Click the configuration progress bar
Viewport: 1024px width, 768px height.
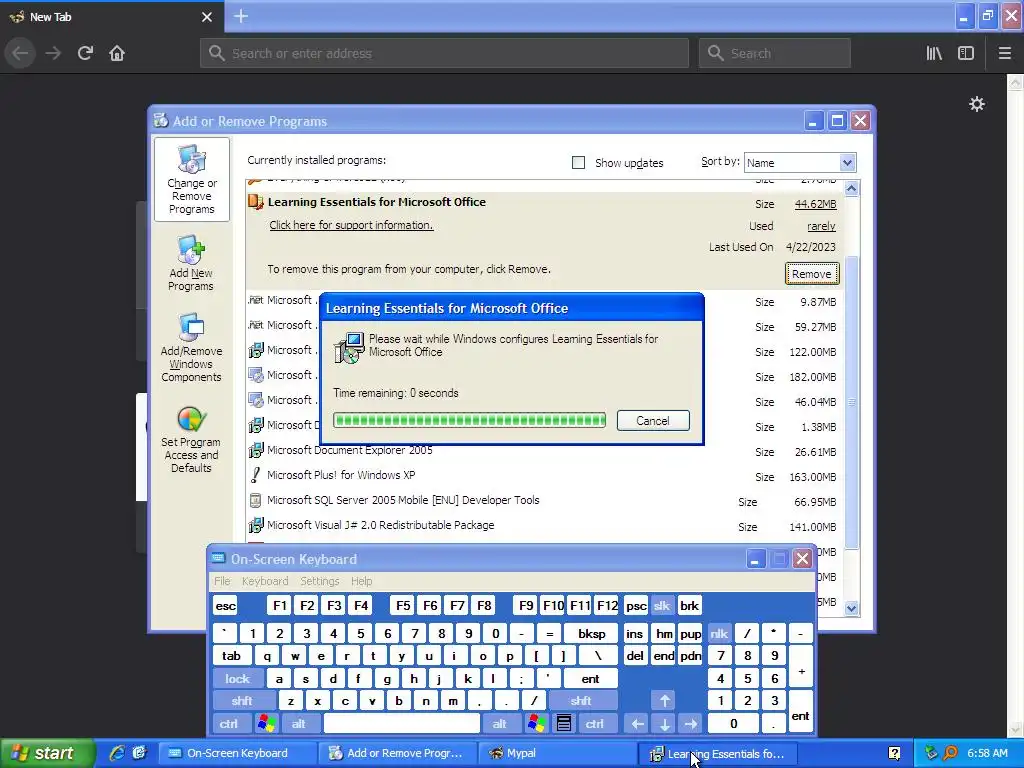[x=469, y=420]
